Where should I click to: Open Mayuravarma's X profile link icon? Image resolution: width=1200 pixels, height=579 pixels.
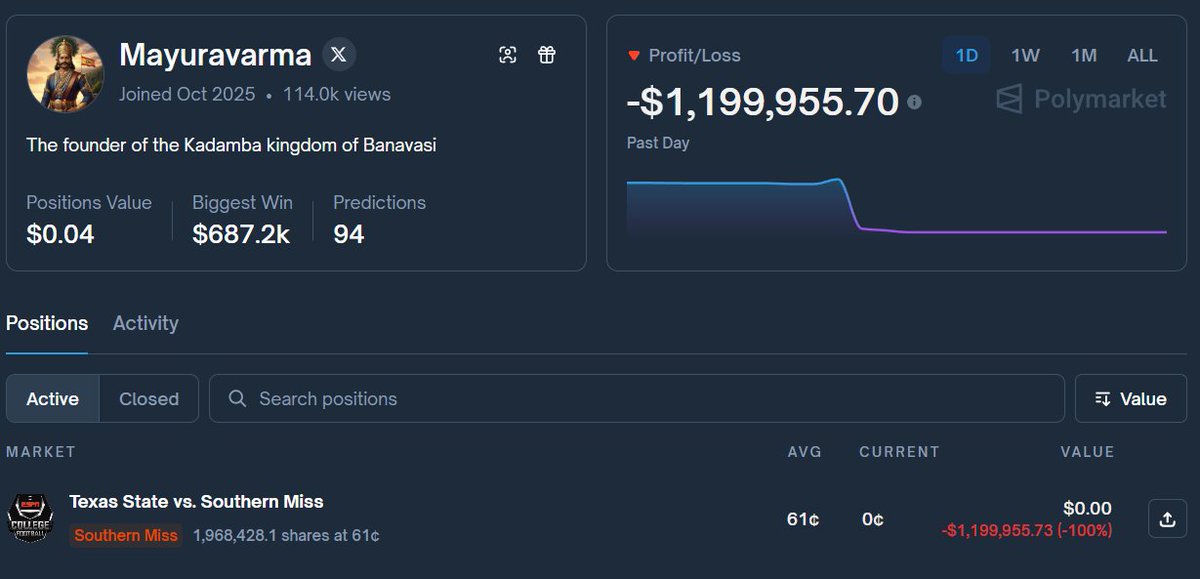[x=339, y=55]
